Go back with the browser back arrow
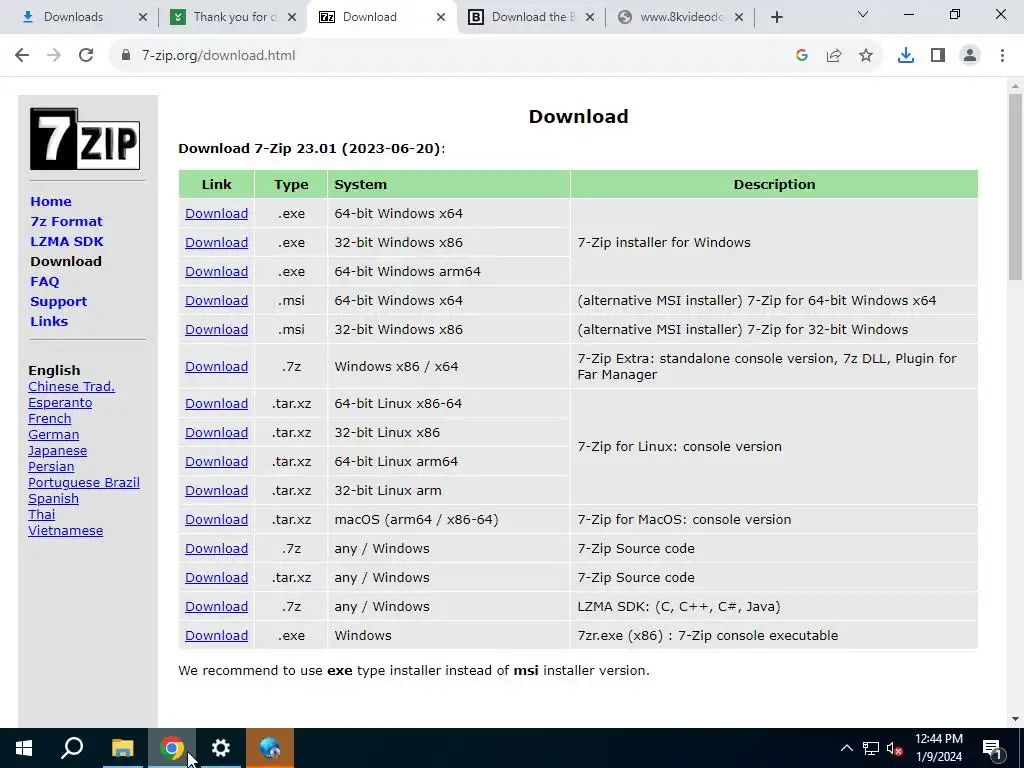The image size is (1024, 768). click(x=22, y=56)
